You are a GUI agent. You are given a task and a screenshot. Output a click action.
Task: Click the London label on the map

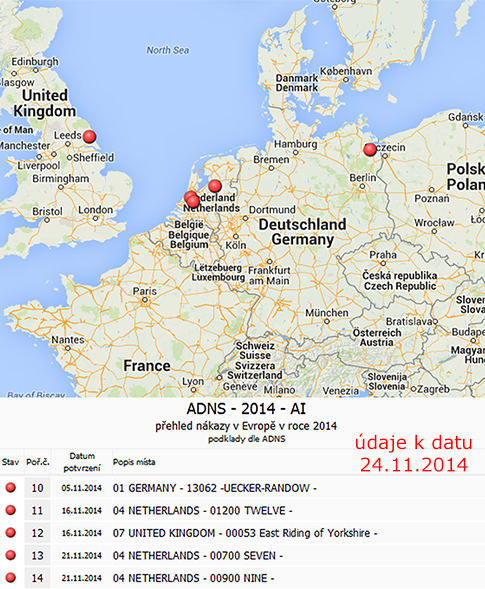[x=95, y=210]
